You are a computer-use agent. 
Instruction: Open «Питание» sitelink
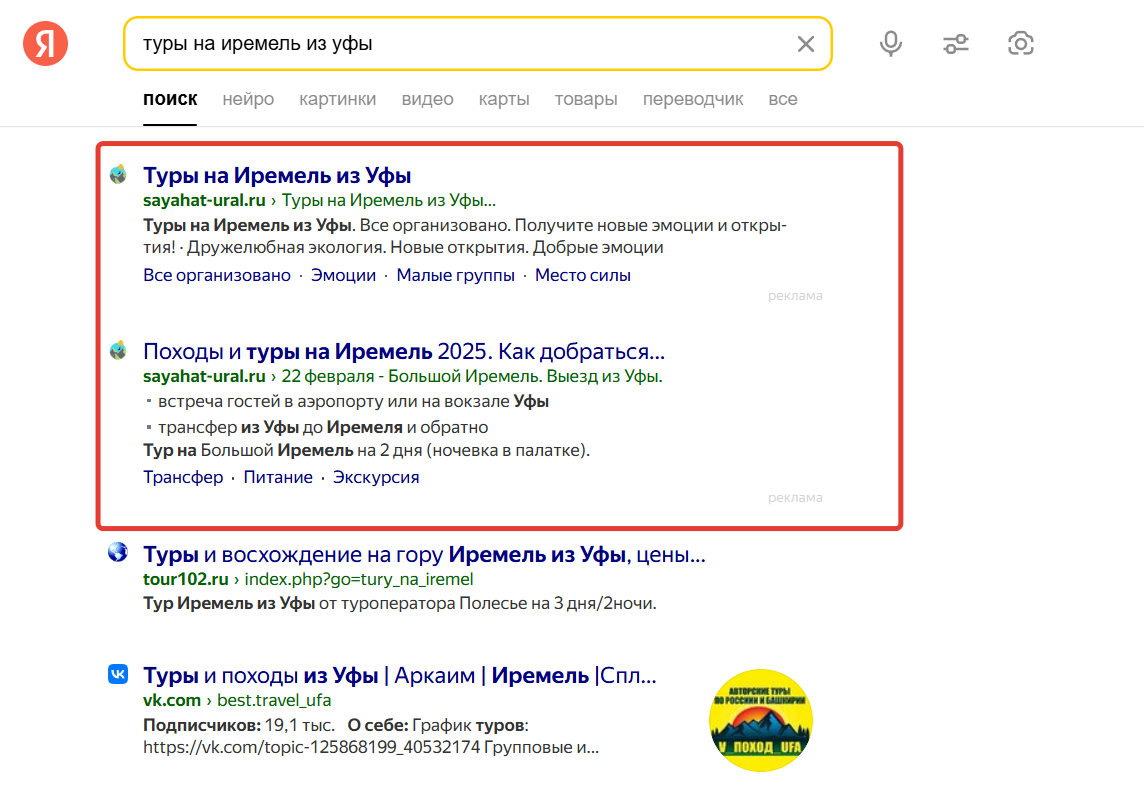pyautogui.click(x=278, y=477)
